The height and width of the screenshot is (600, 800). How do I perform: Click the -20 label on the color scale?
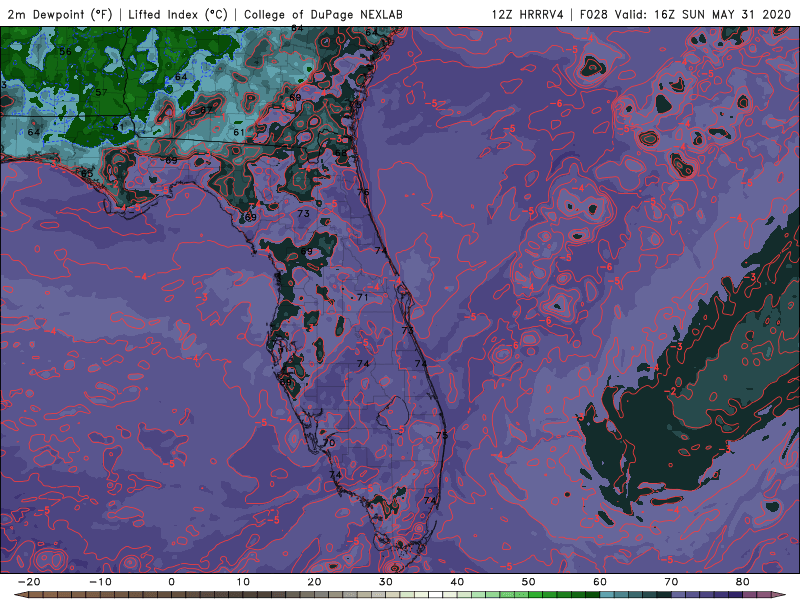click(29, 582)
